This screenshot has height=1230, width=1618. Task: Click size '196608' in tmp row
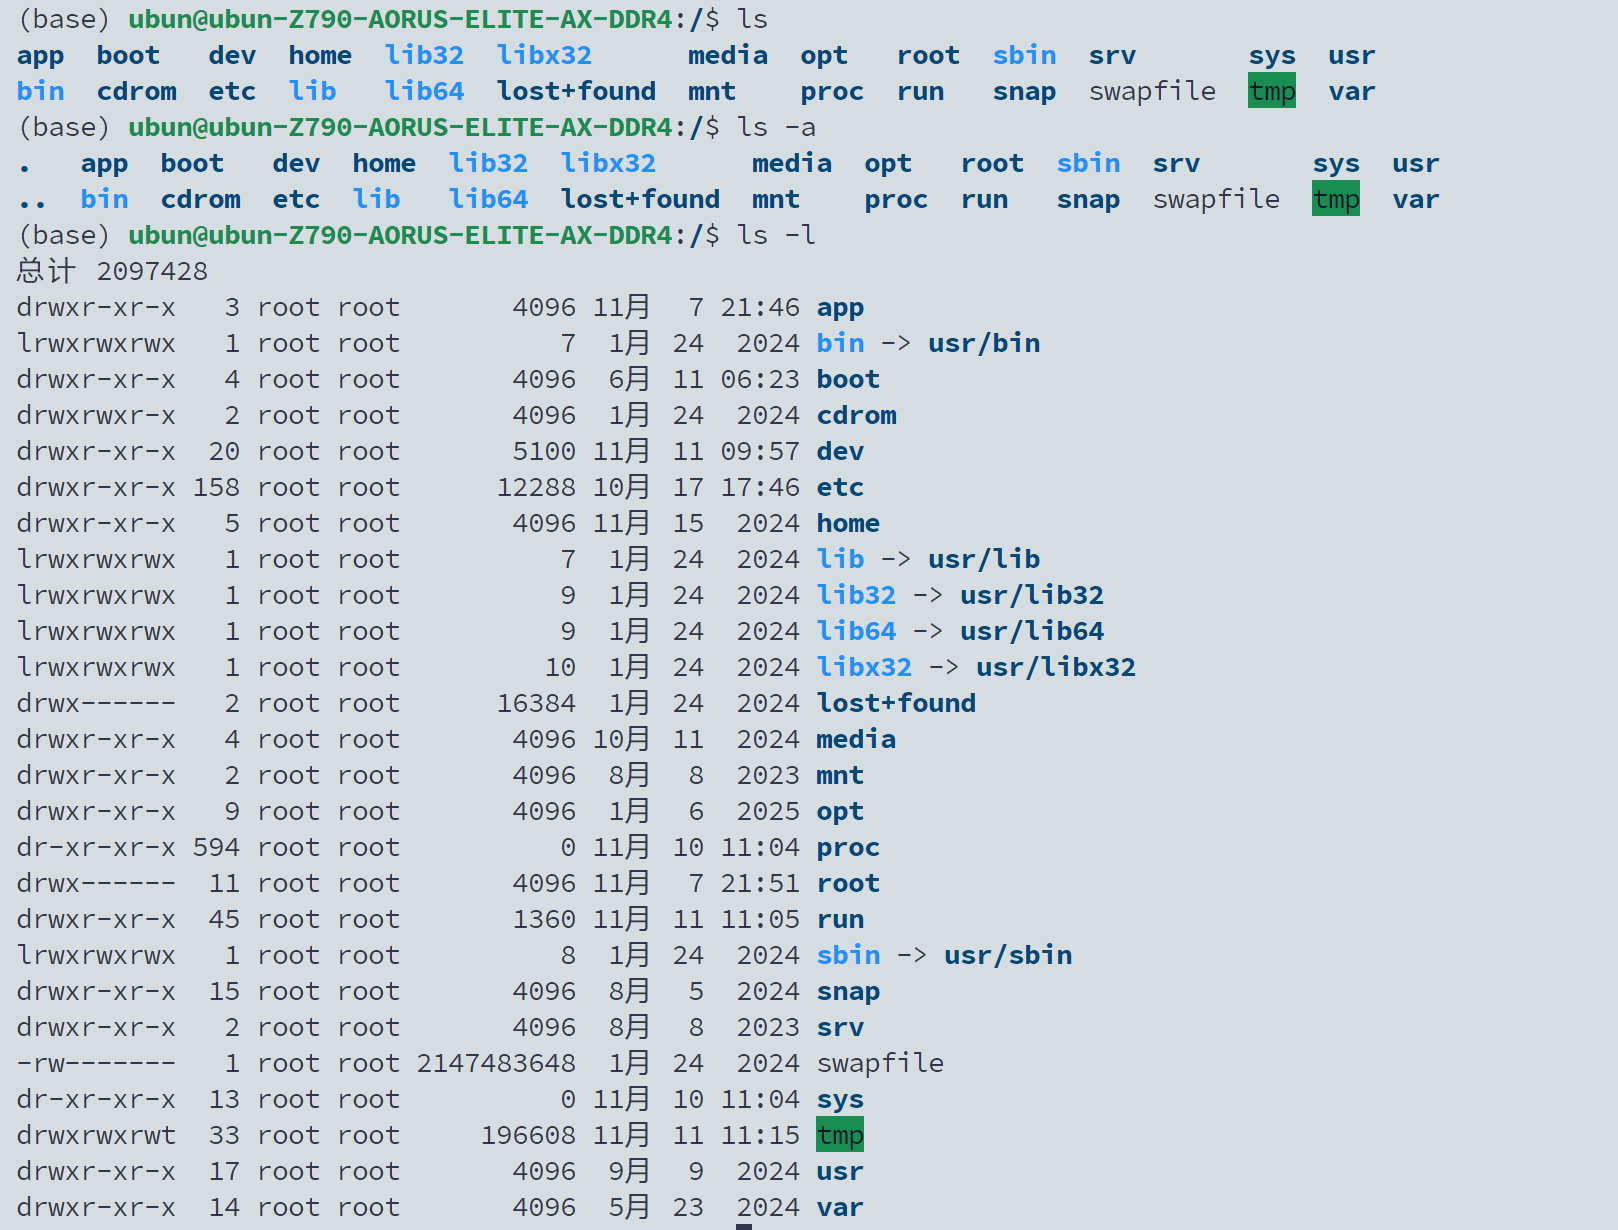point(528,1135)
